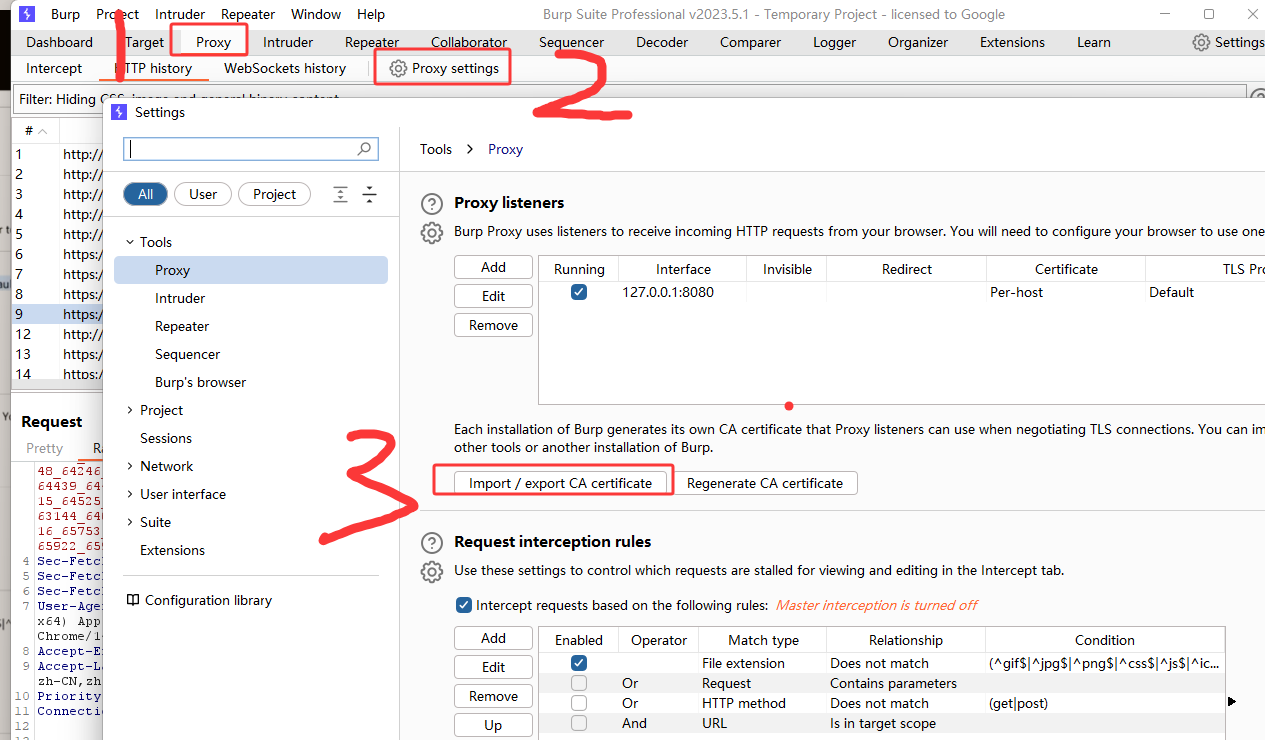Switch to the Logger tab

[x=834, y=42]
